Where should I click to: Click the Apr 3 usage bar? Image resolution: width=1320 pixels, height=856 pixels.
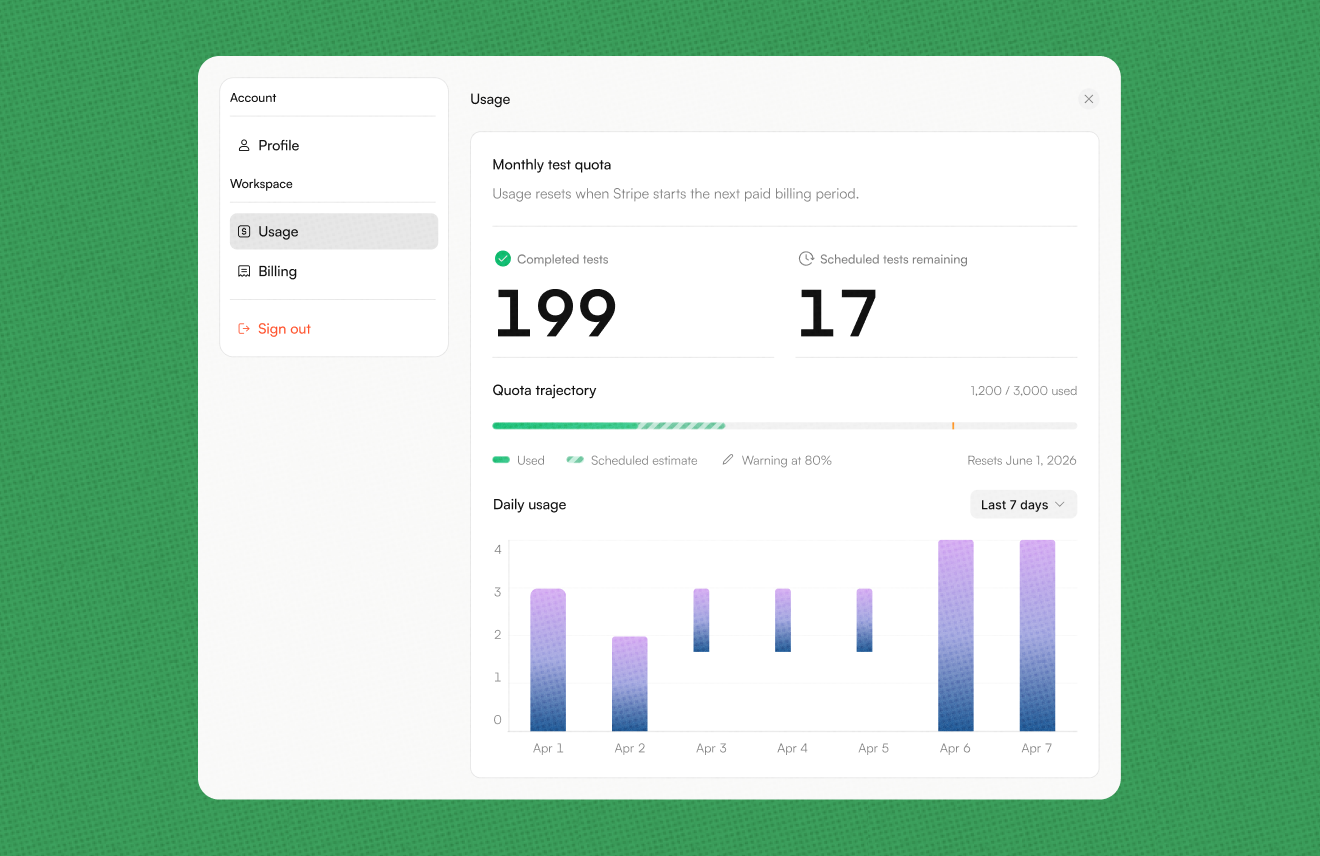pyautogui.click(x=701, y=620)
